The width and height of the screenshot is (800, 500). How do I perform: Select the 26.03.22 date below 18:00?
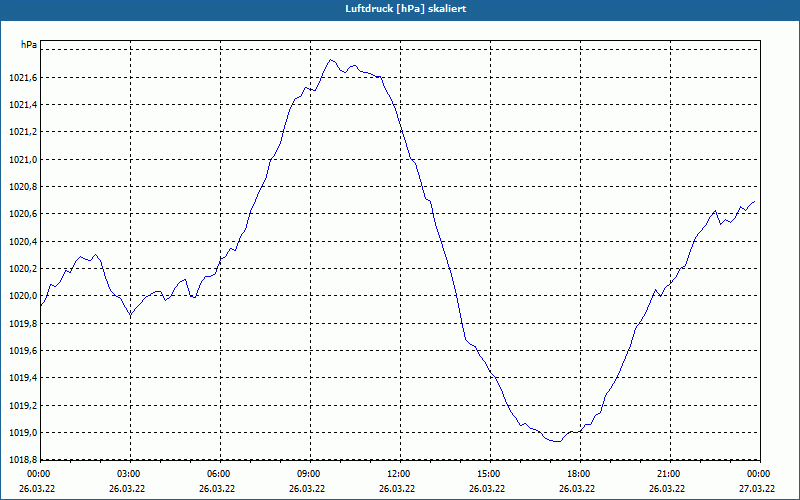pos(577,489)
